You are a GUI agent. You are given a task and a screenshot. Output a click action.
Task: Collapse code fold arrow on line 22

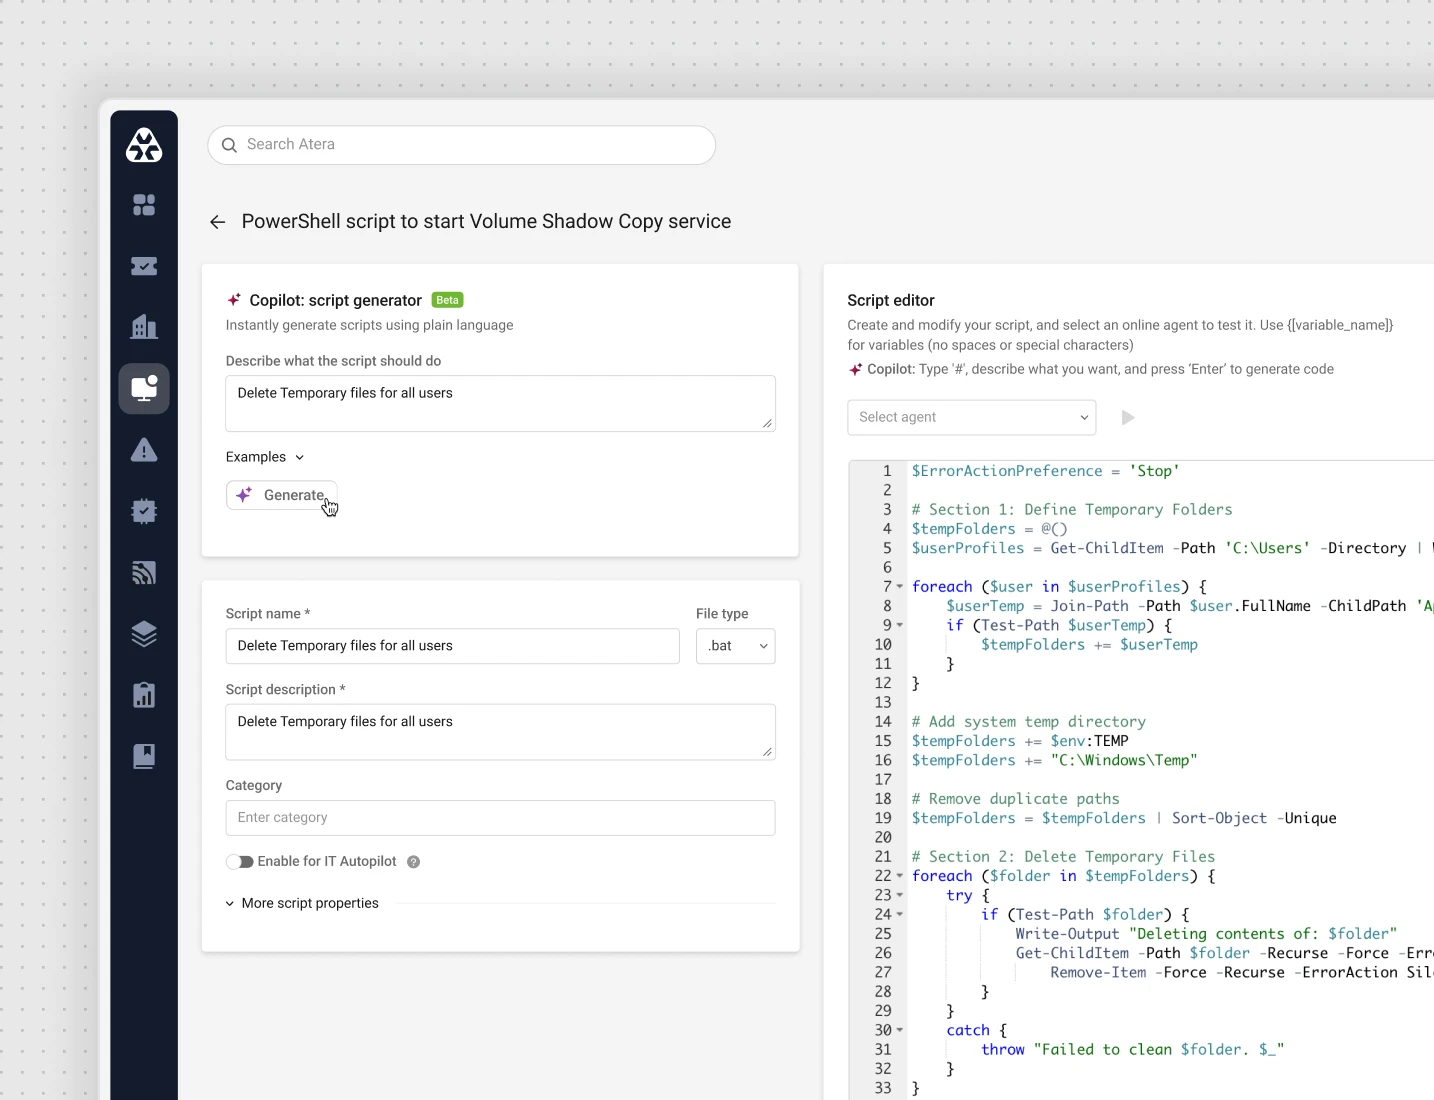900,876
